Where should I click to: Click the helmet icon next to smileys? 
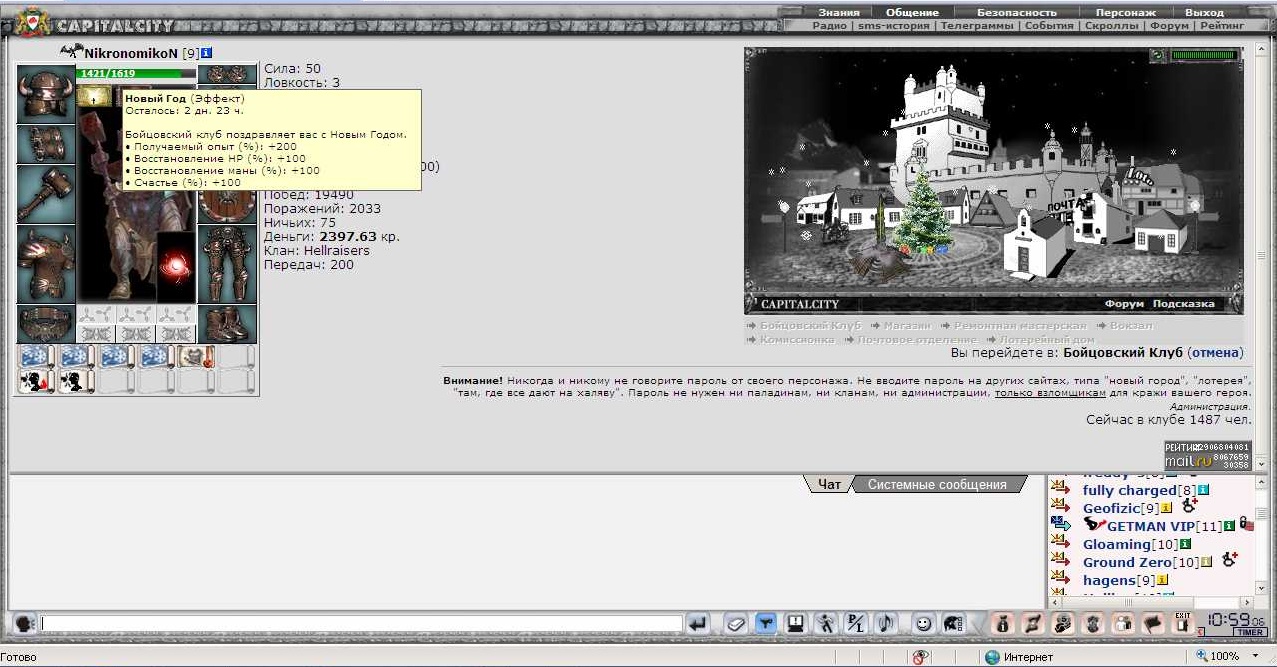953,623
